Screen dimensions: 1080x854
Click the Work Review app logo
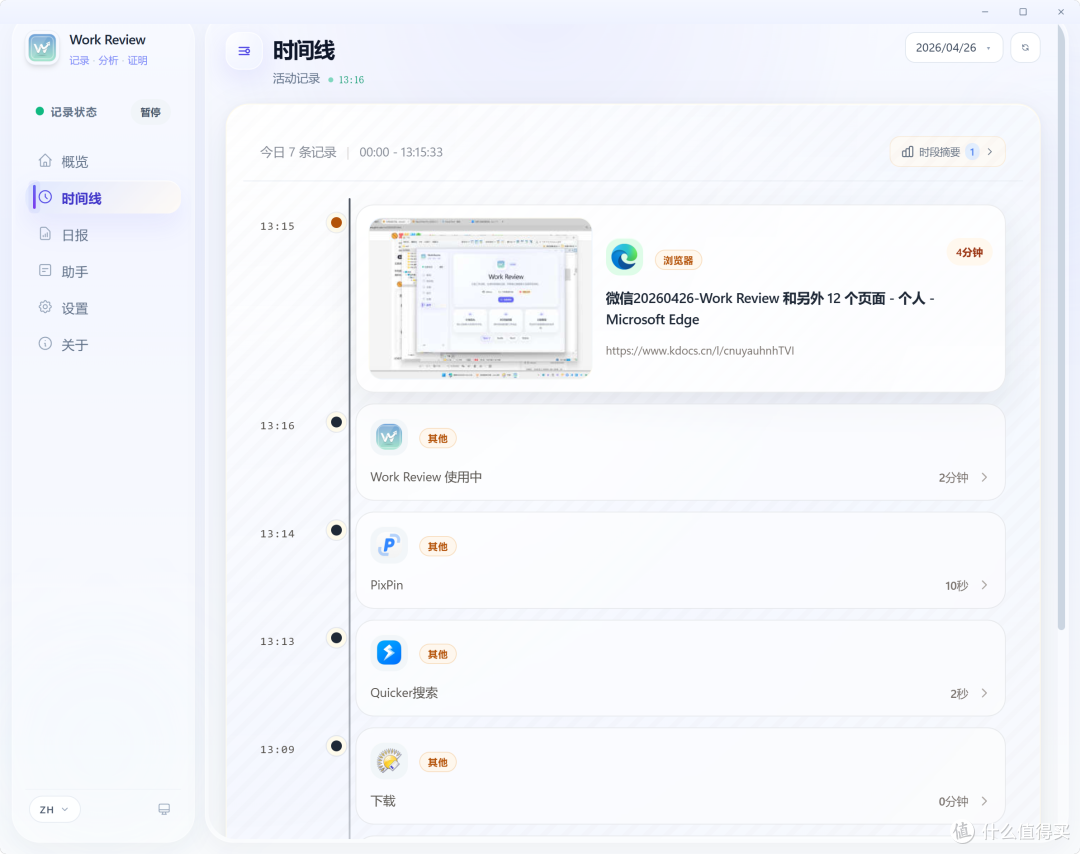pyautogui.click(x=43, y=48)
